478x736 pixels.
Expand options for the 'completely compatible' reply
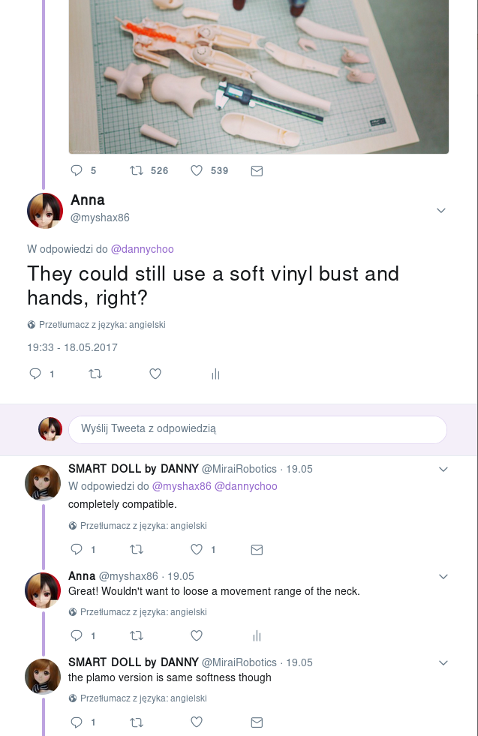tap(443, 469)
